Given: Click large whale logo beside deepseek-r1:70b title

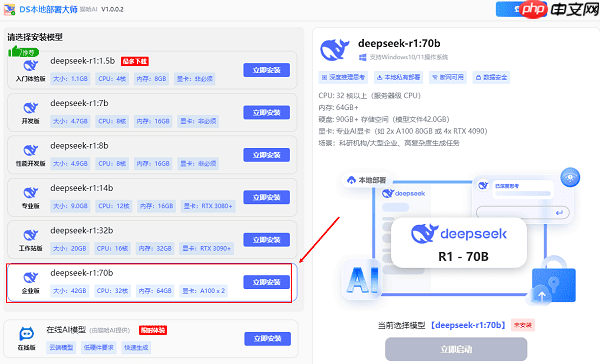Looking at the screenshot, I should (334, 50).
